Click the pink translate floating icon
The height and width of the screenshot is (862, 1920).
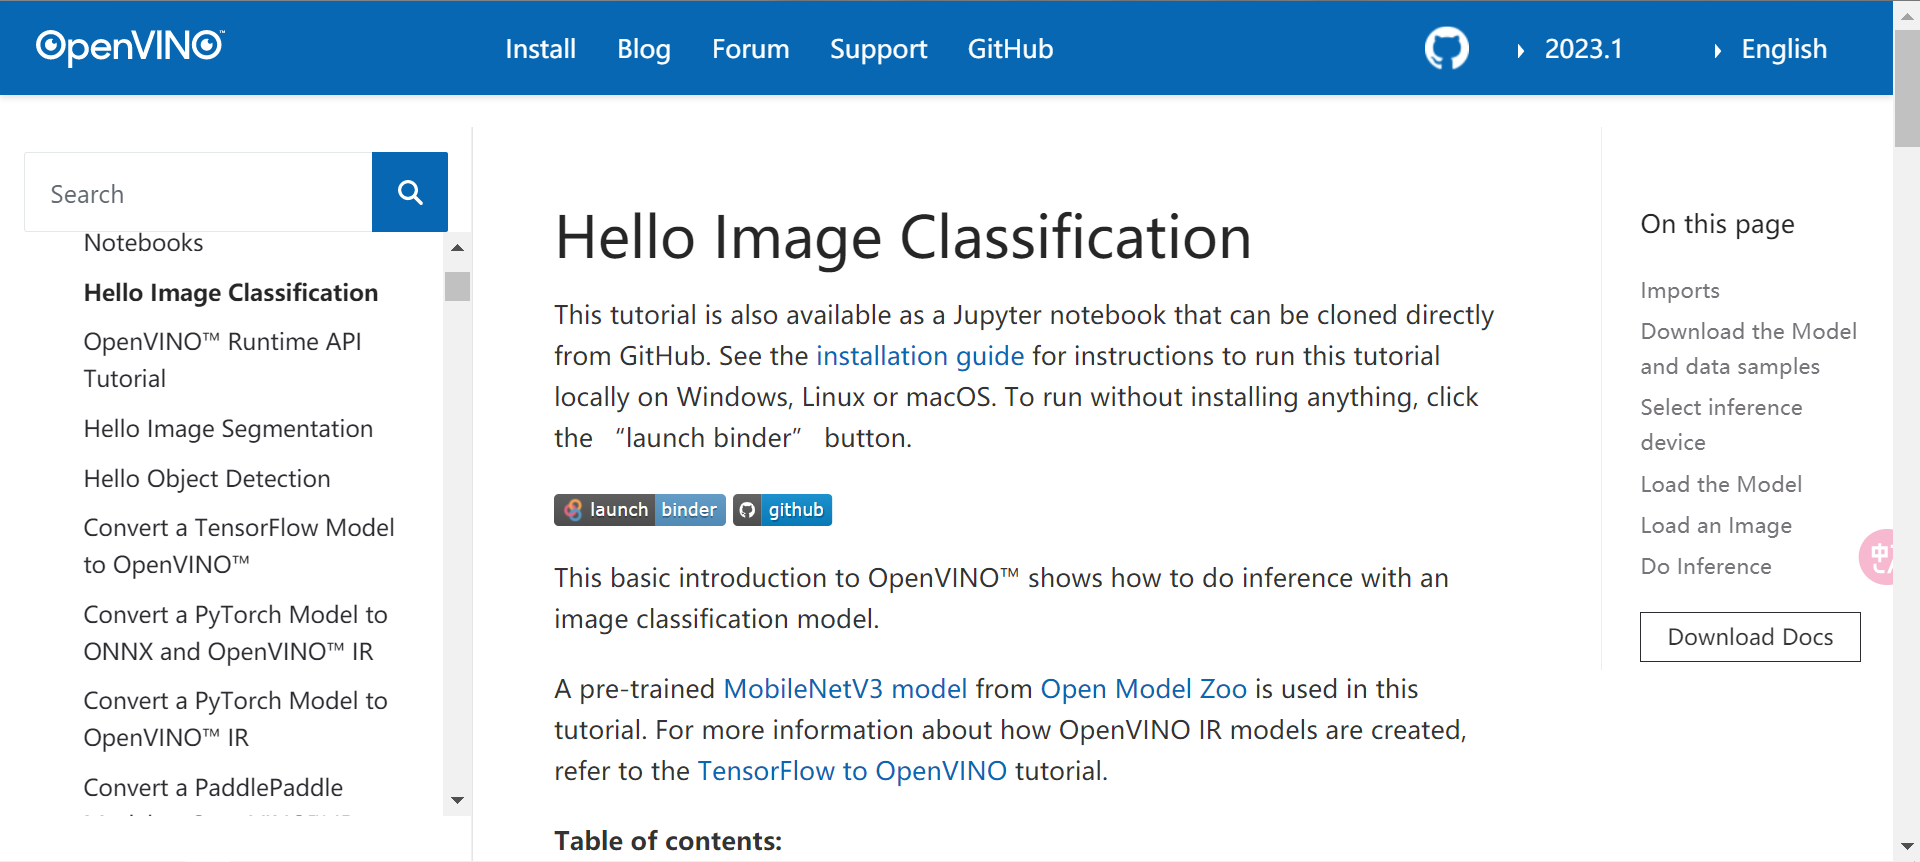click(x=1877, y=557)
